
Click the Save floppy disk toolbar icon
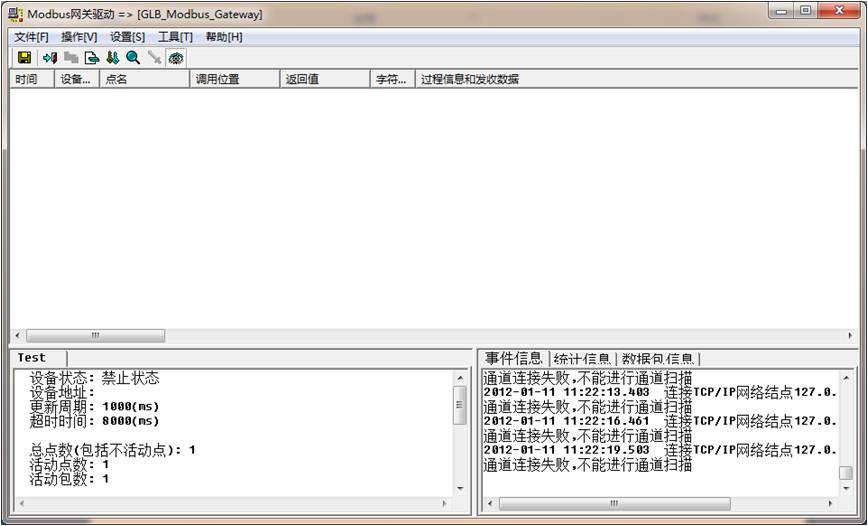click(x=25, y=58)
